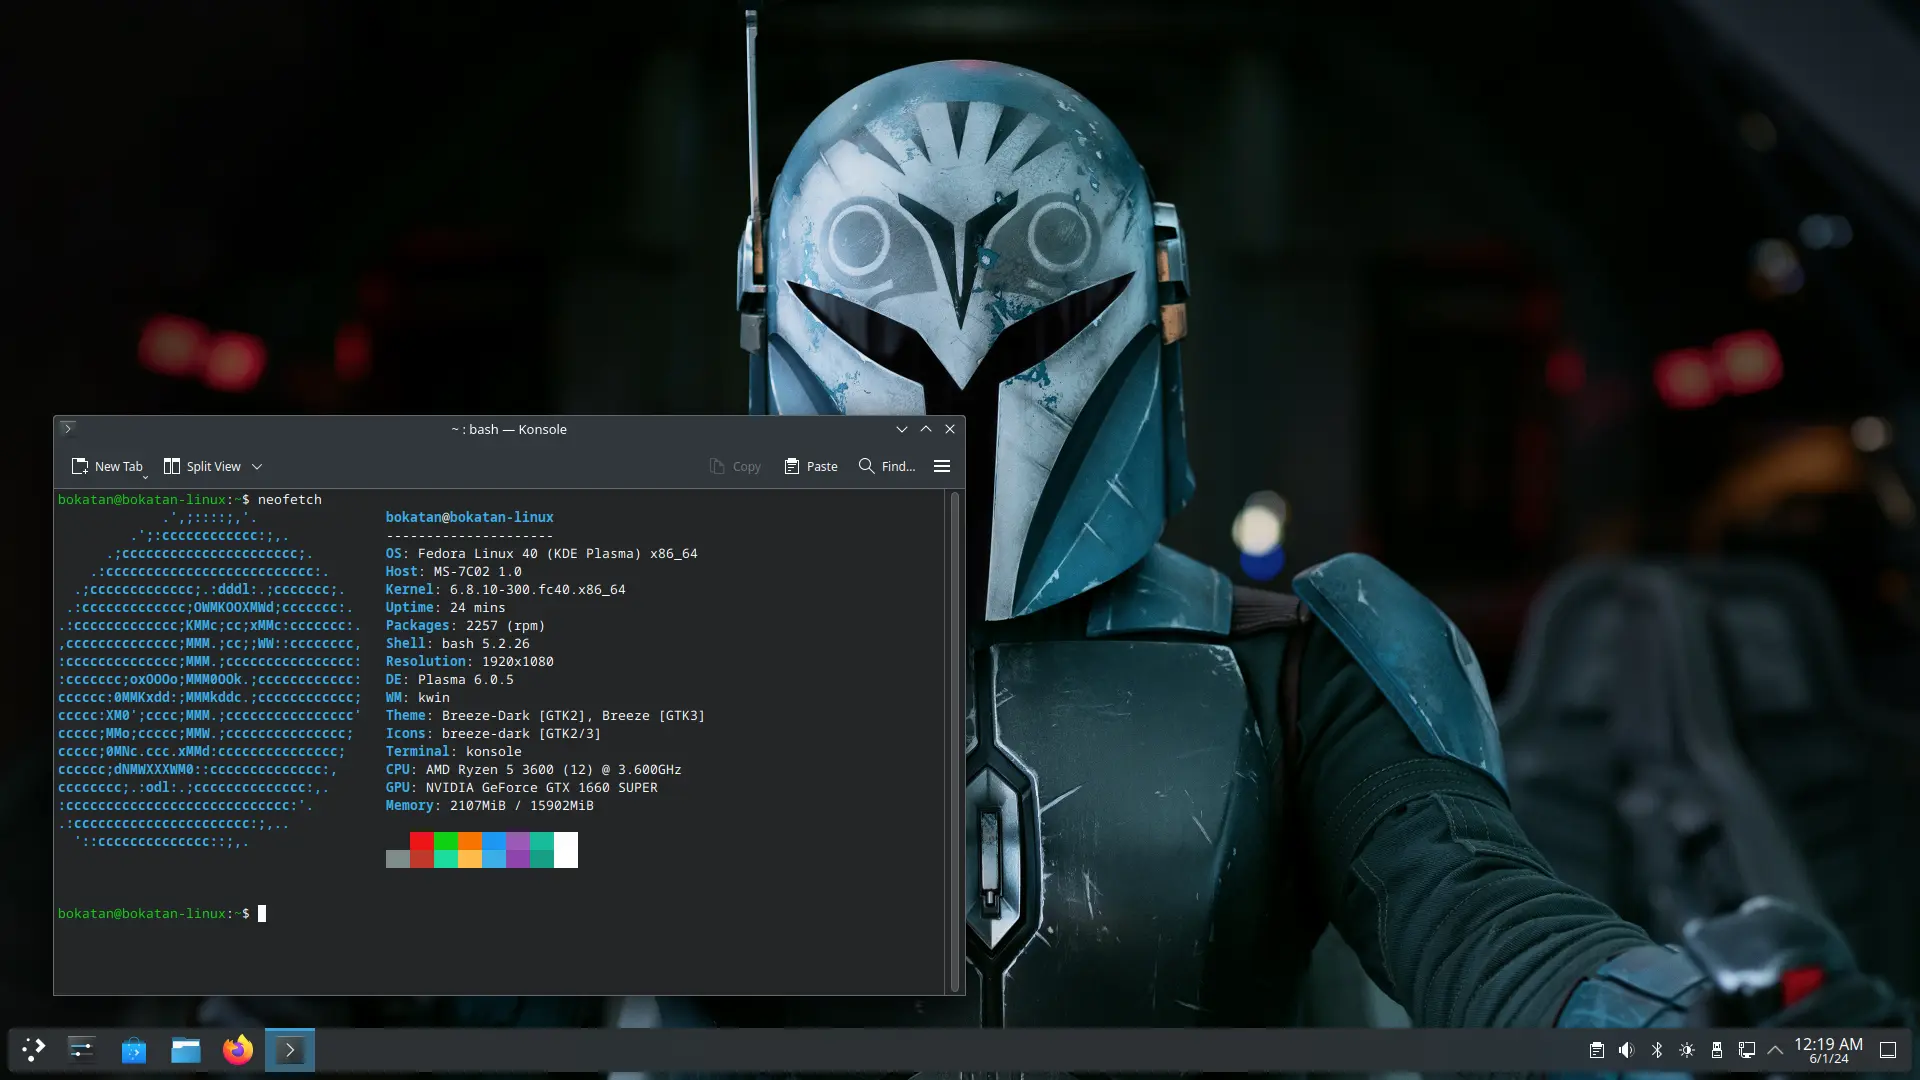Click the 'Shell: bash 5.2.26' line
This screenshot has width=1920, height=1080.
458,643
